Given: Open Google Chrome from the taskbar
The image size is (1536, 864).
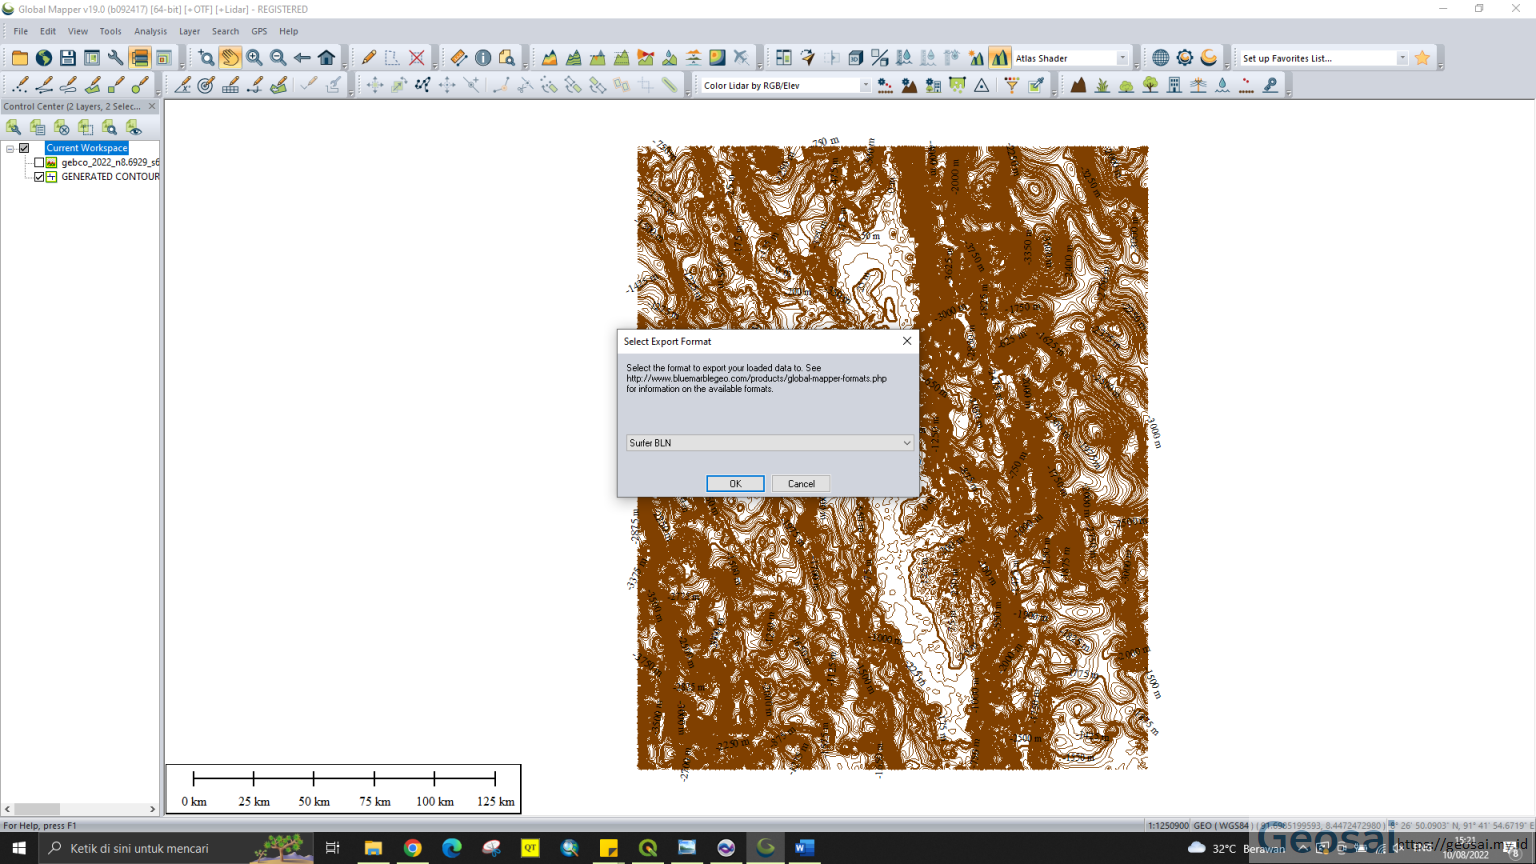Looking at the screenshot, I should coord(413,848).
